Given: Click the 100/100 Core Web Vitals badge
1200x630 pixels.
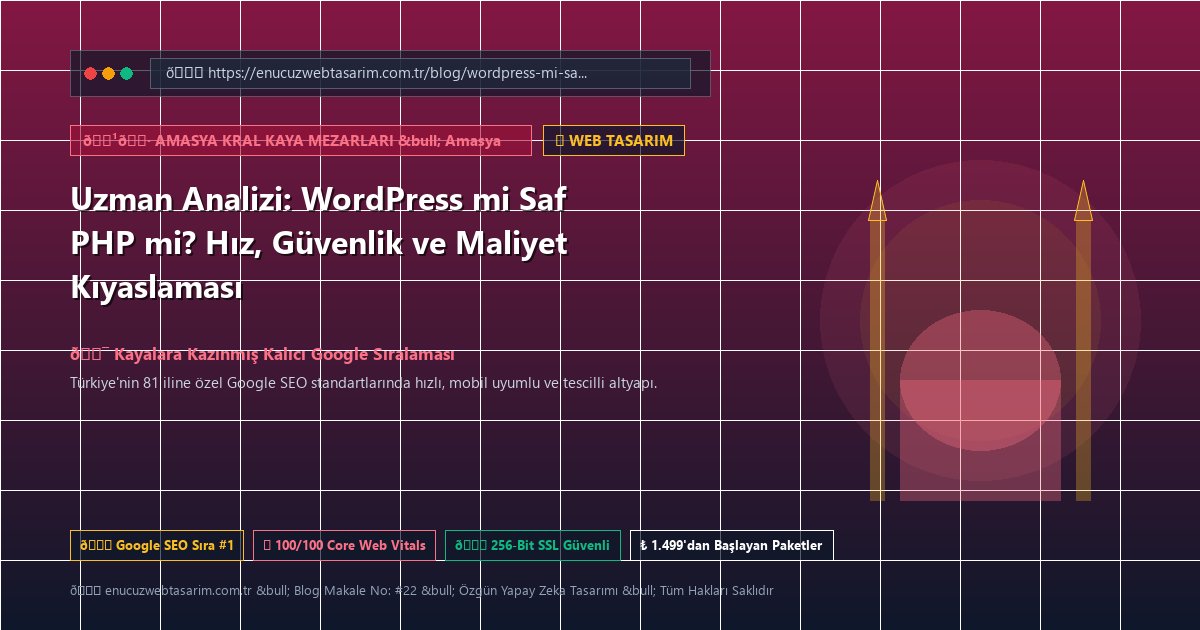Looking at the screenshot, I should pos(344,545).
